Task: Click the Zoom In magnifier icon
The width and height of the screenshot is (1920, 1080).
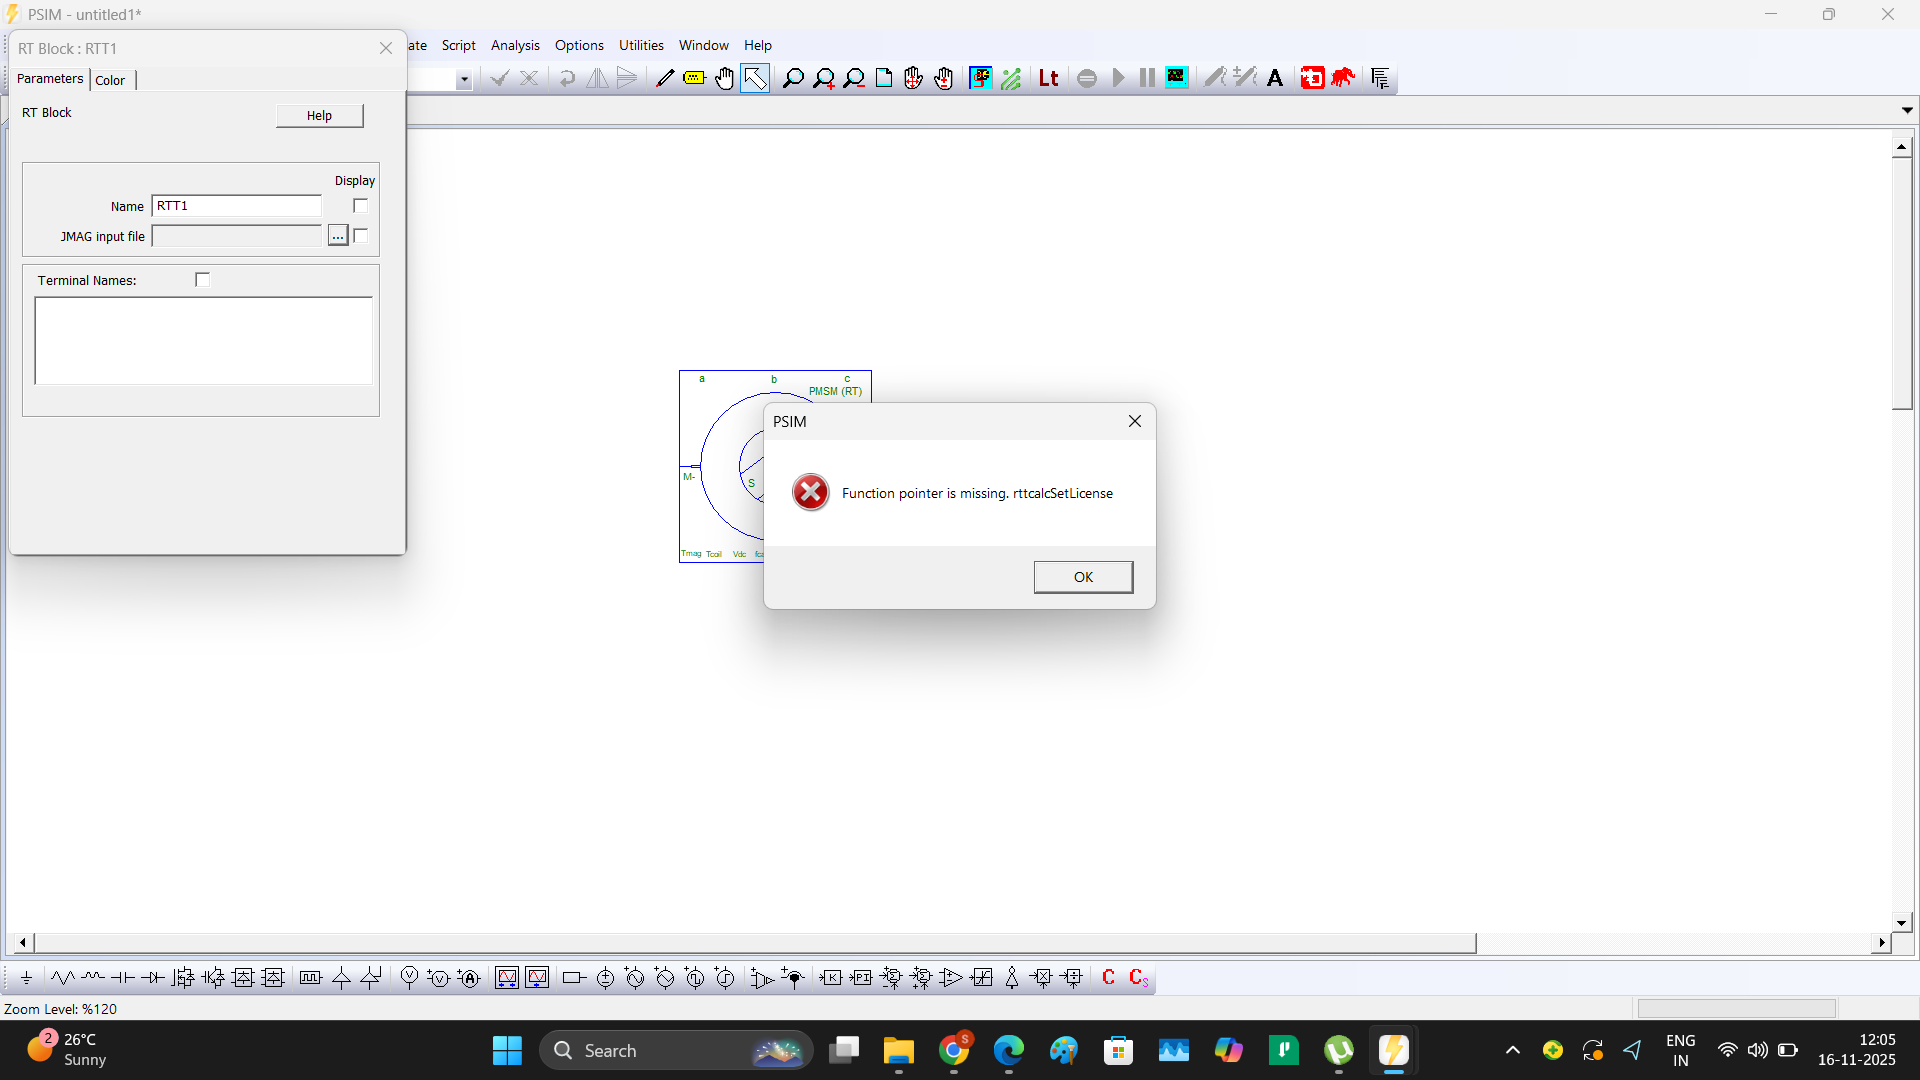Action: pos(823,78)
